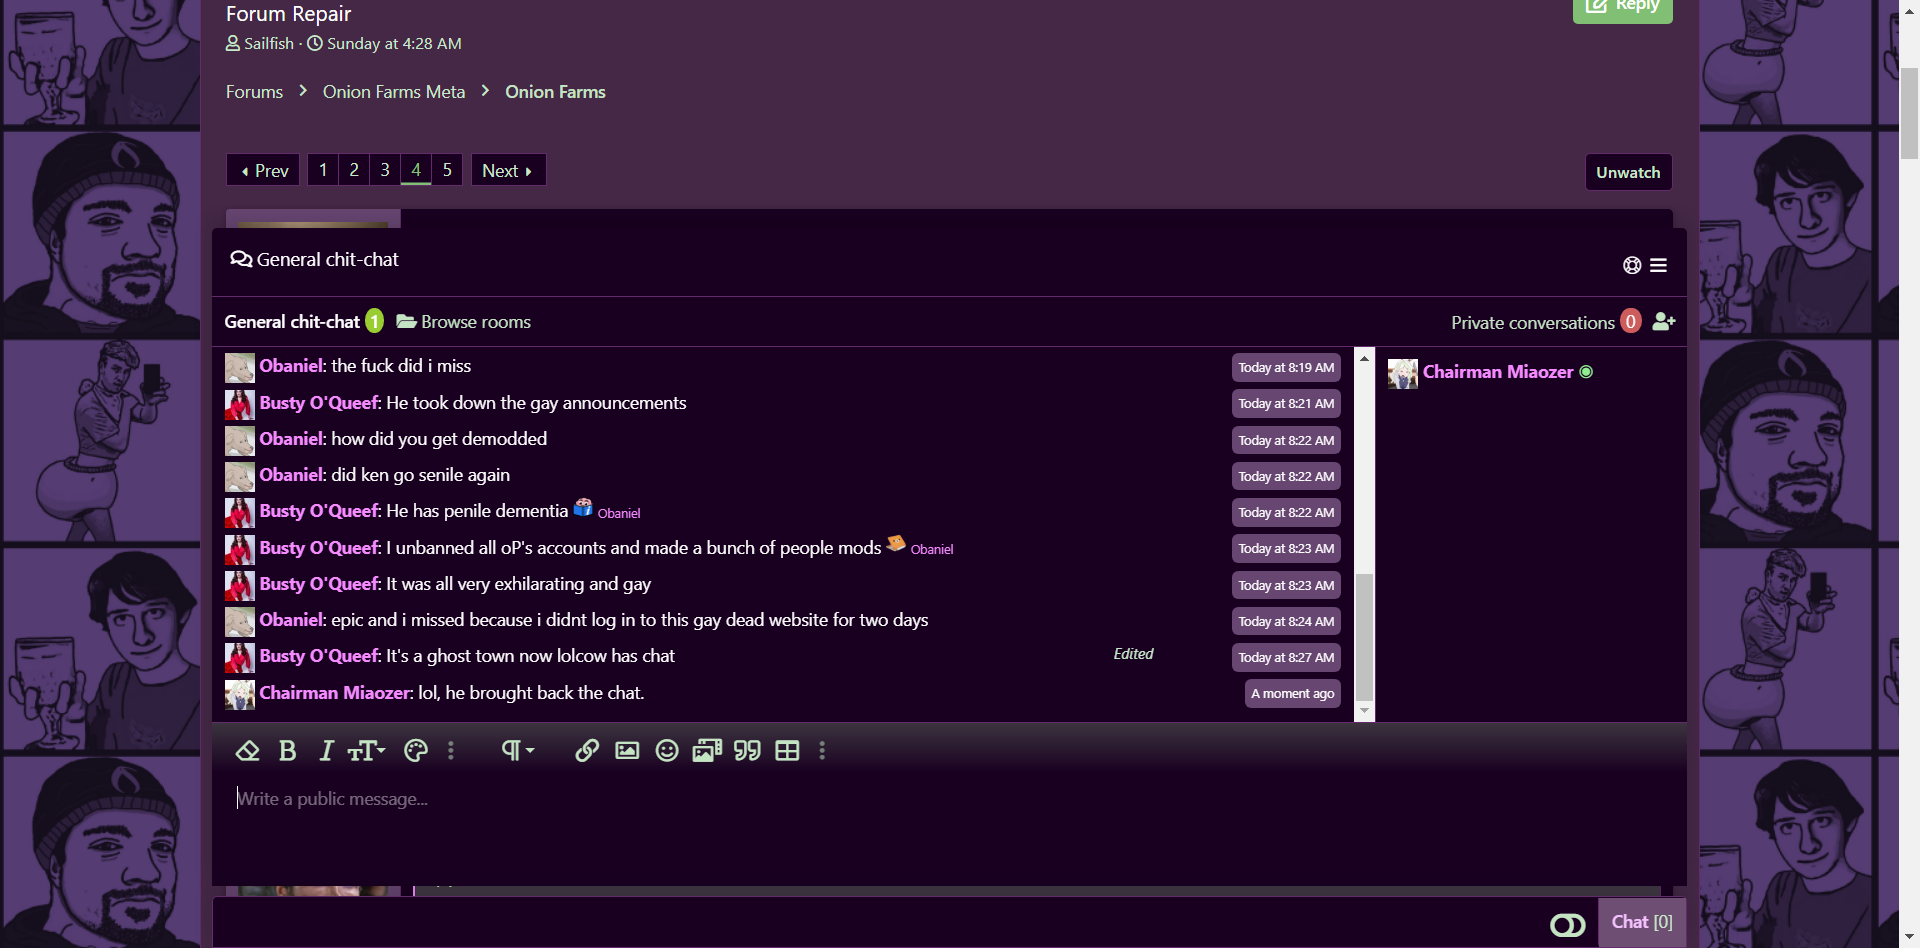This screenshot has width=1920, height=948.
Task: Click Chairman Miaozer name in last message
Action: coord(334,693)
